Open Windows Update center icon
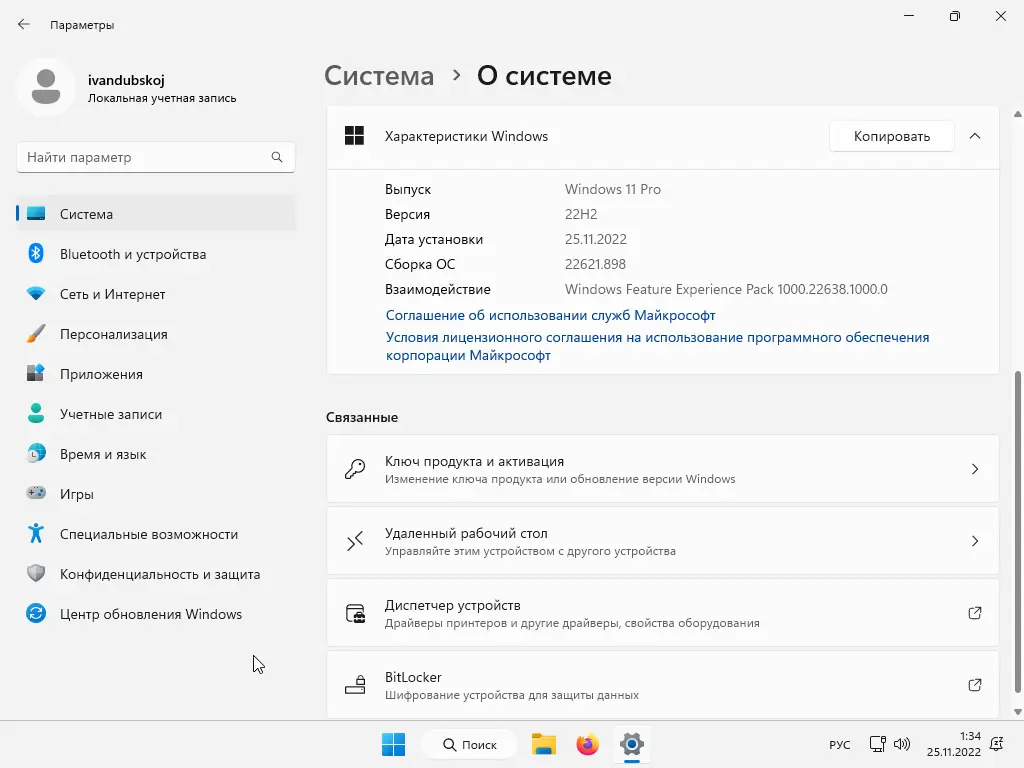Image resolution: width=1024 pixels, height=768 pixels. point(36,614)
